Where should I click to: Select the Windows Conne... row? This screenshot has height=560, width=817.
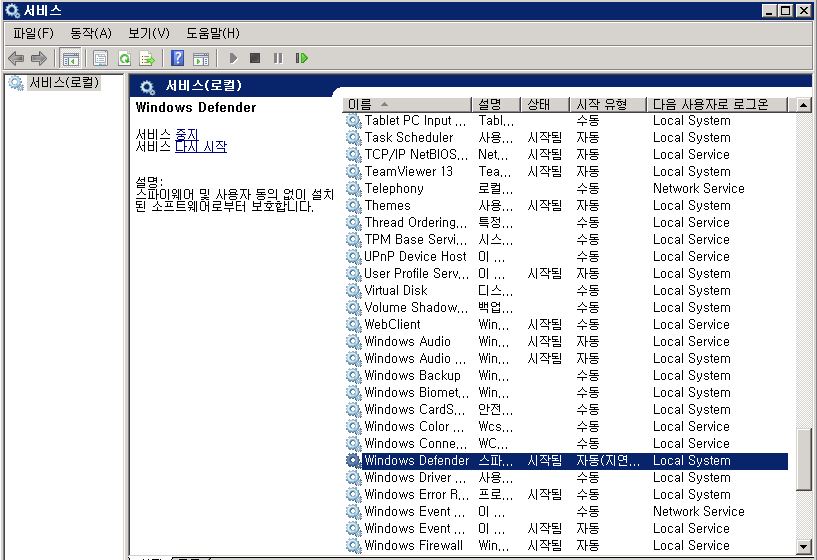(x=565, y=443)
